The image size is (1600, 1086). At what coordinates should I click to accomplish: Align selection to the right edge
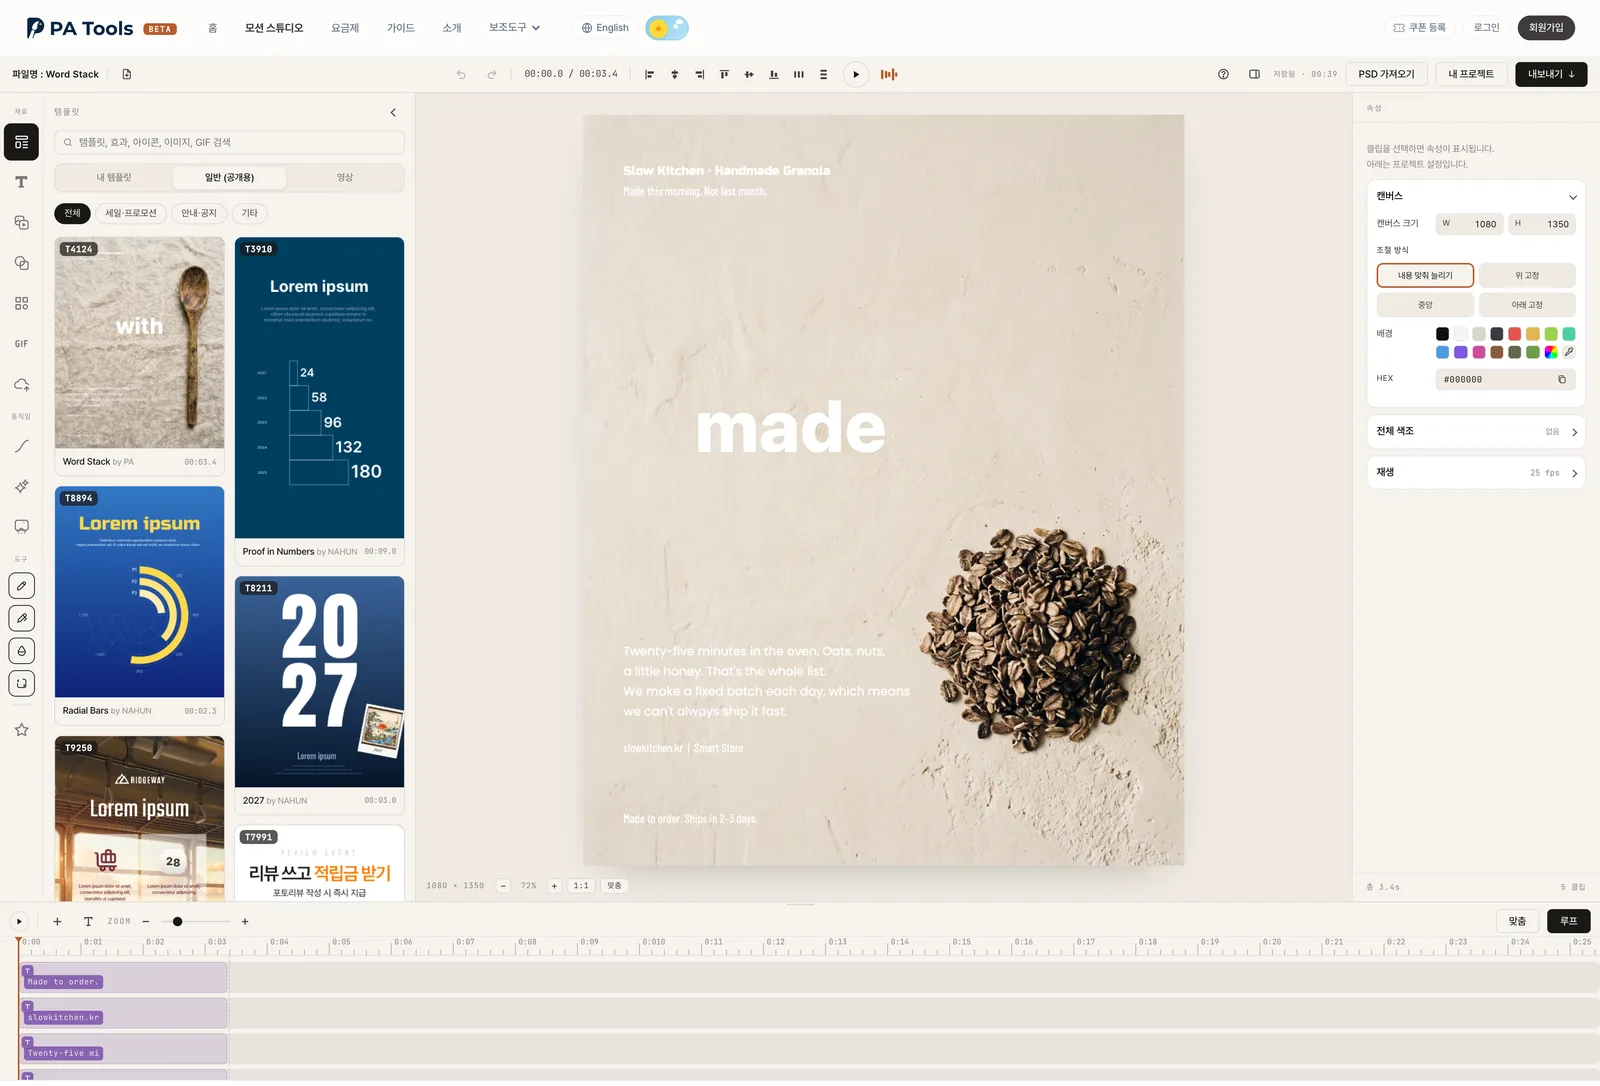(699, 74)
